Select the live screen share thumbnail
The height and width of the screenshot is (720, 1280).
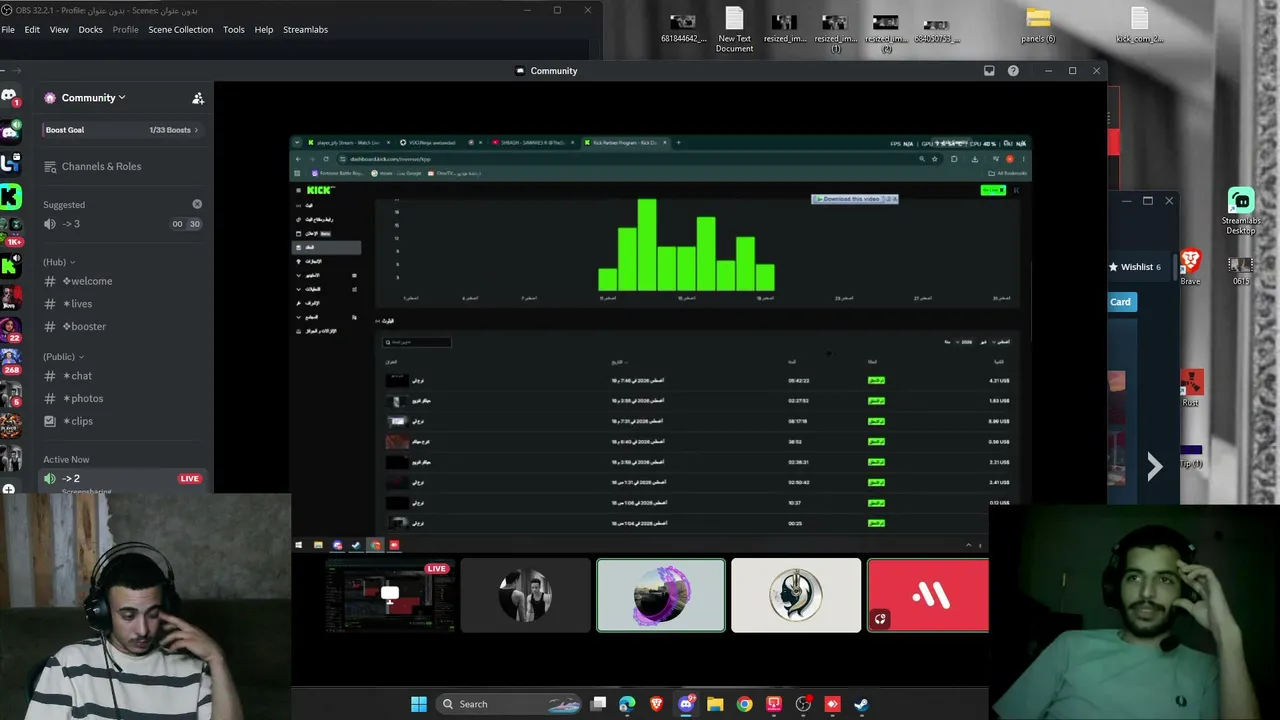point(391,595)
